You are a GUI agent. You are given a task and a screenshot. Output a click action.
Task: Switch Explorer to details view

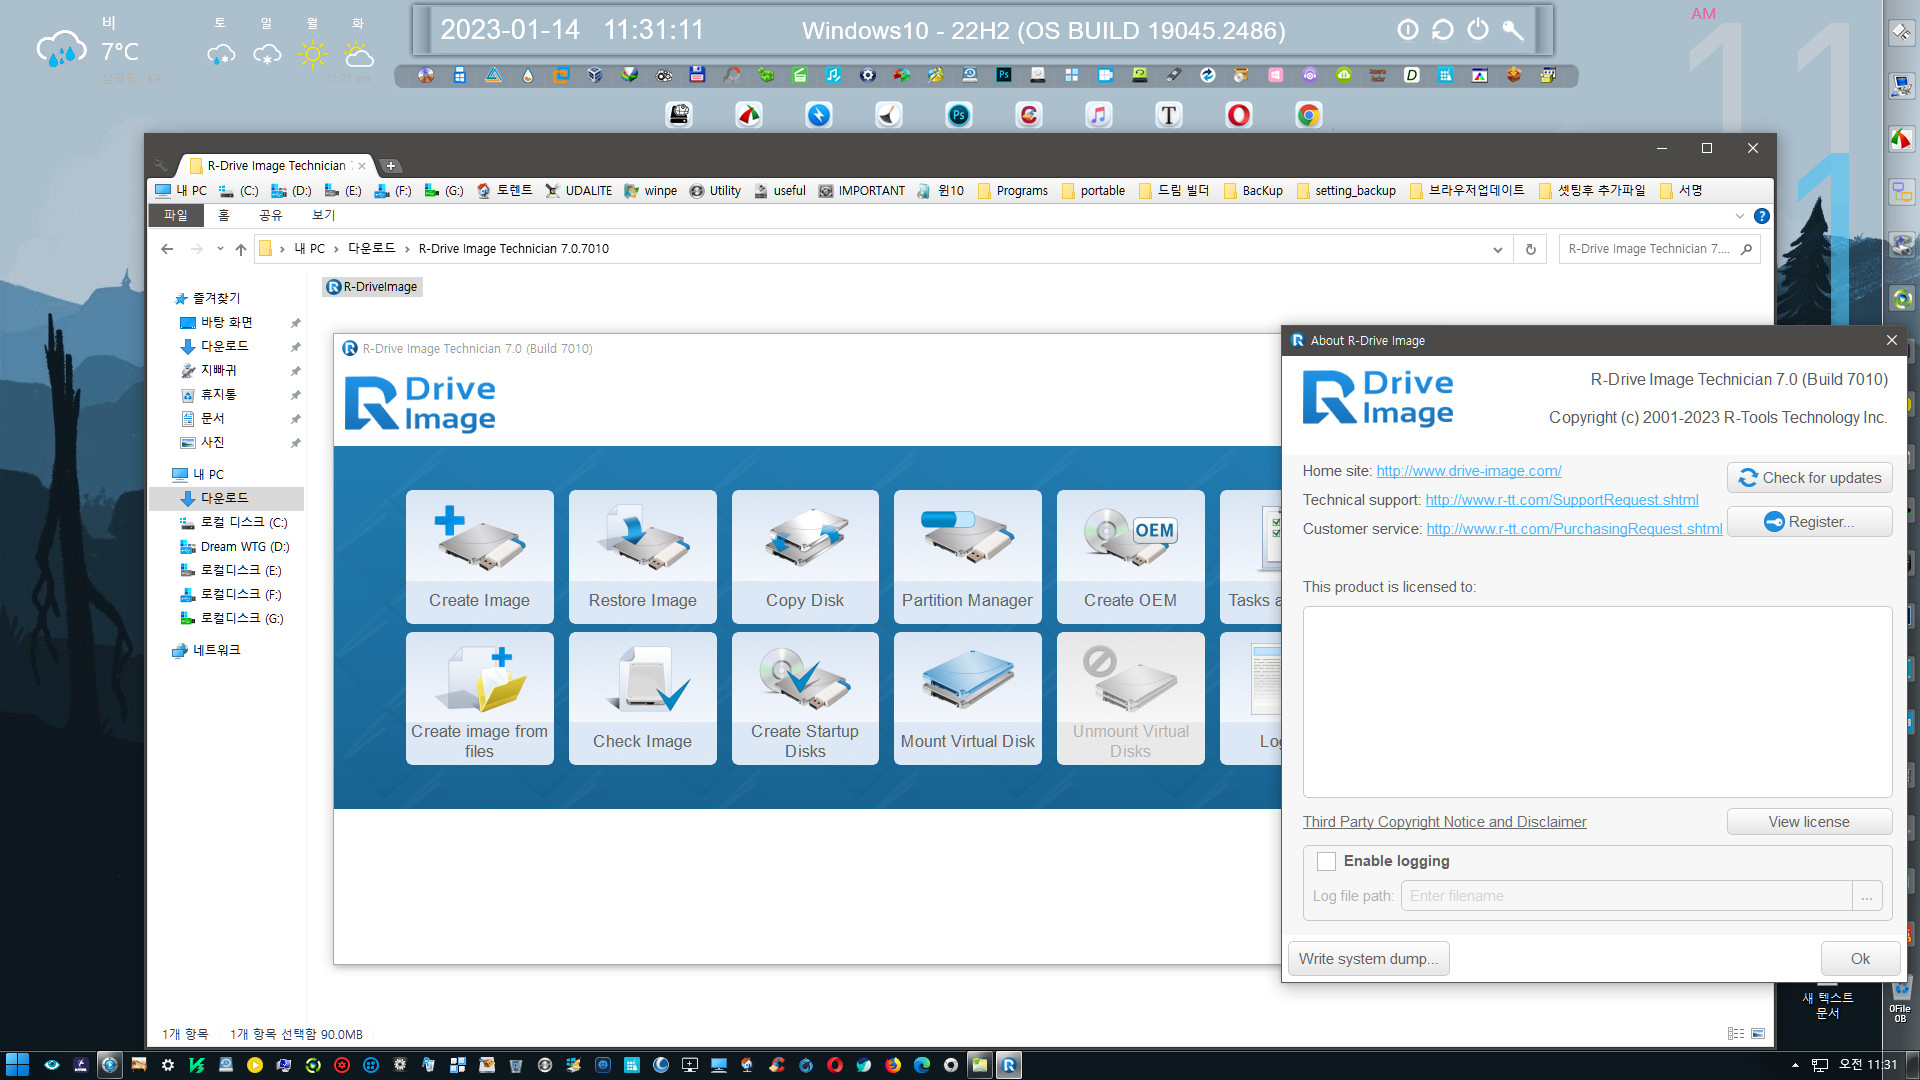(1736, 1034)
